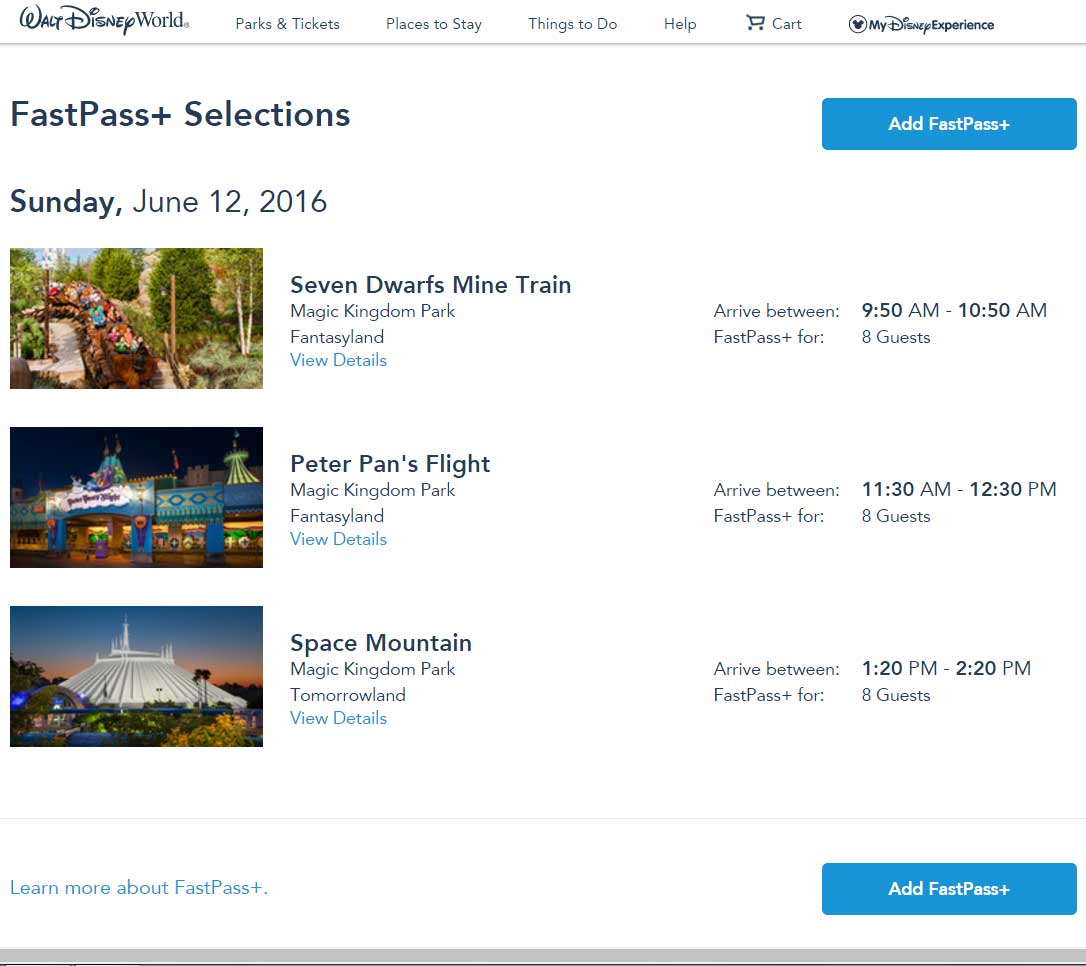Click the Peter Pan's Flight thumbnail
1086x966 pixels.
[x=136, y=497]
